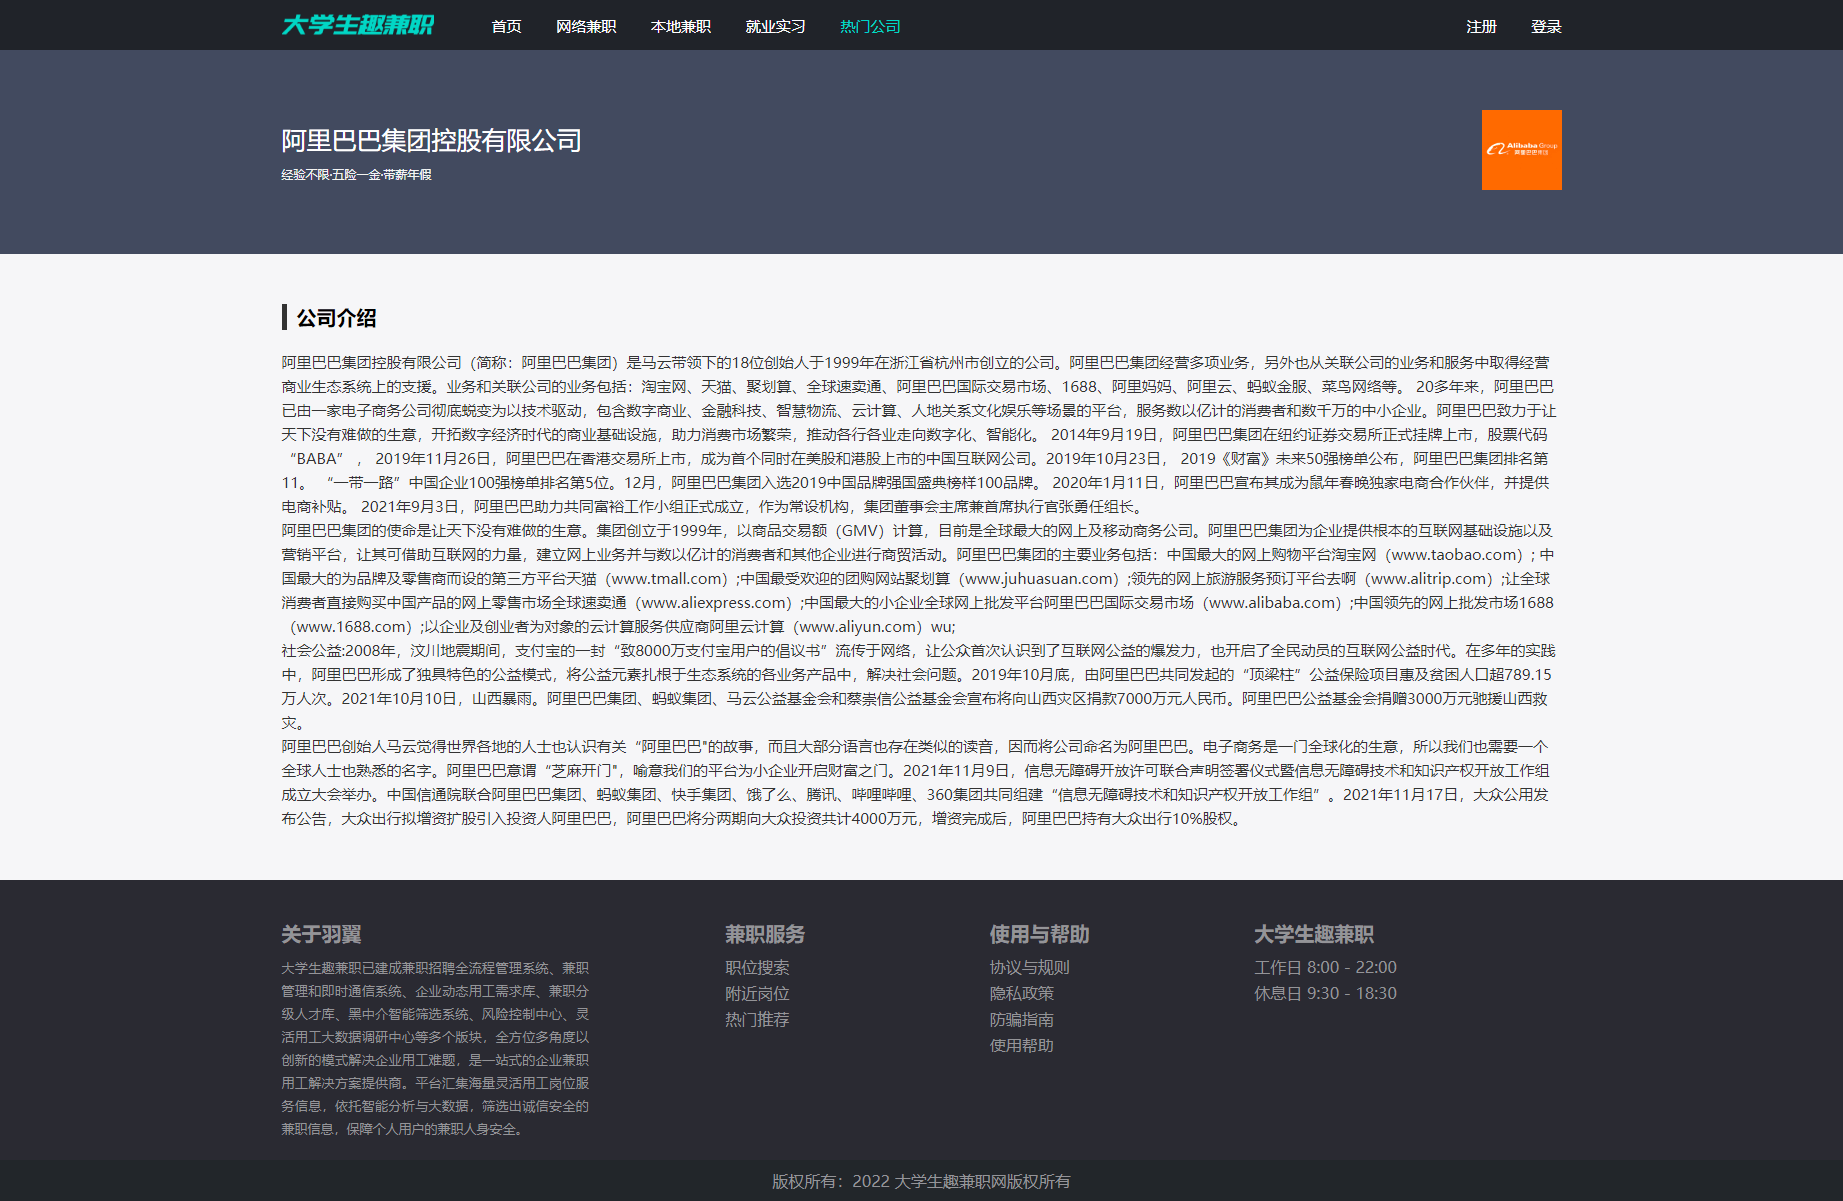Open the 附近岗位 footer link
This screenshot has width=1843, height=1201.
pyautogui.click(x=757, y=994)
